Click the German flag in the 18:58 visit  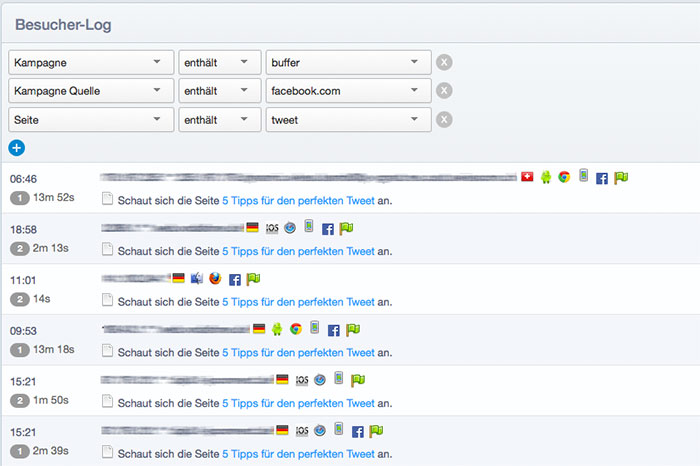click(x=252, y=227)
